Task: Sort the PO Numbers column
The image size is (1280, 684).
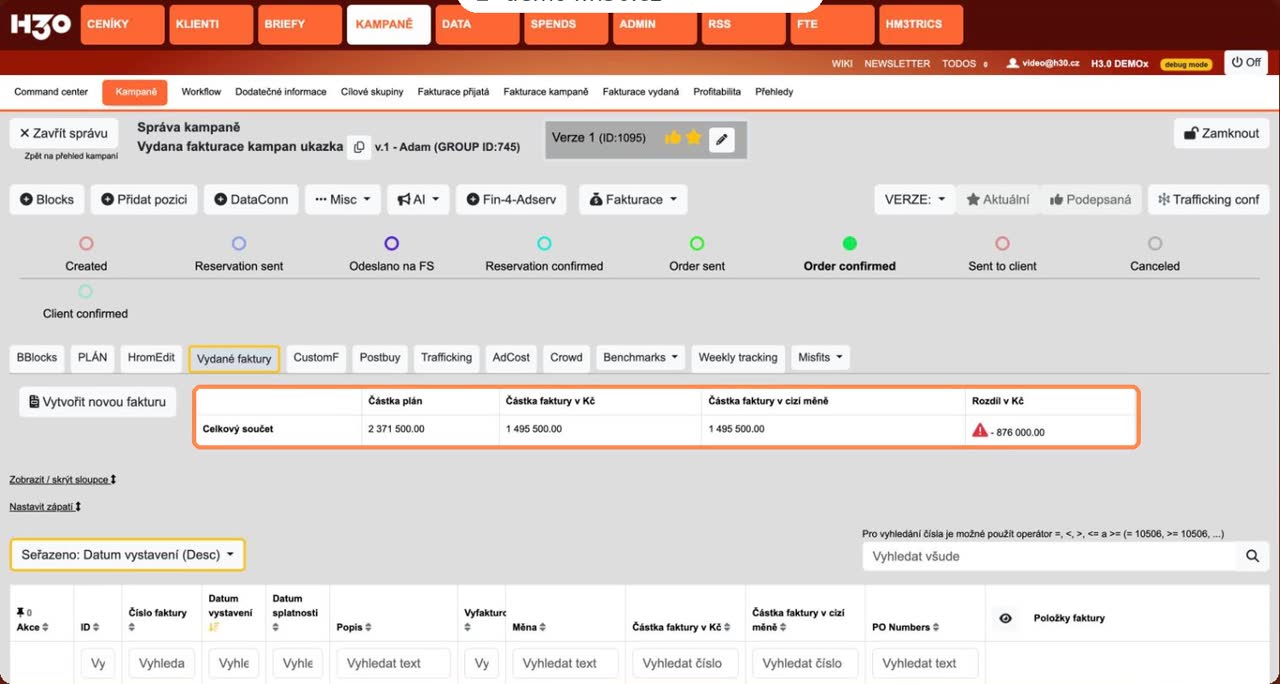Action: click(x=937, y=628)
